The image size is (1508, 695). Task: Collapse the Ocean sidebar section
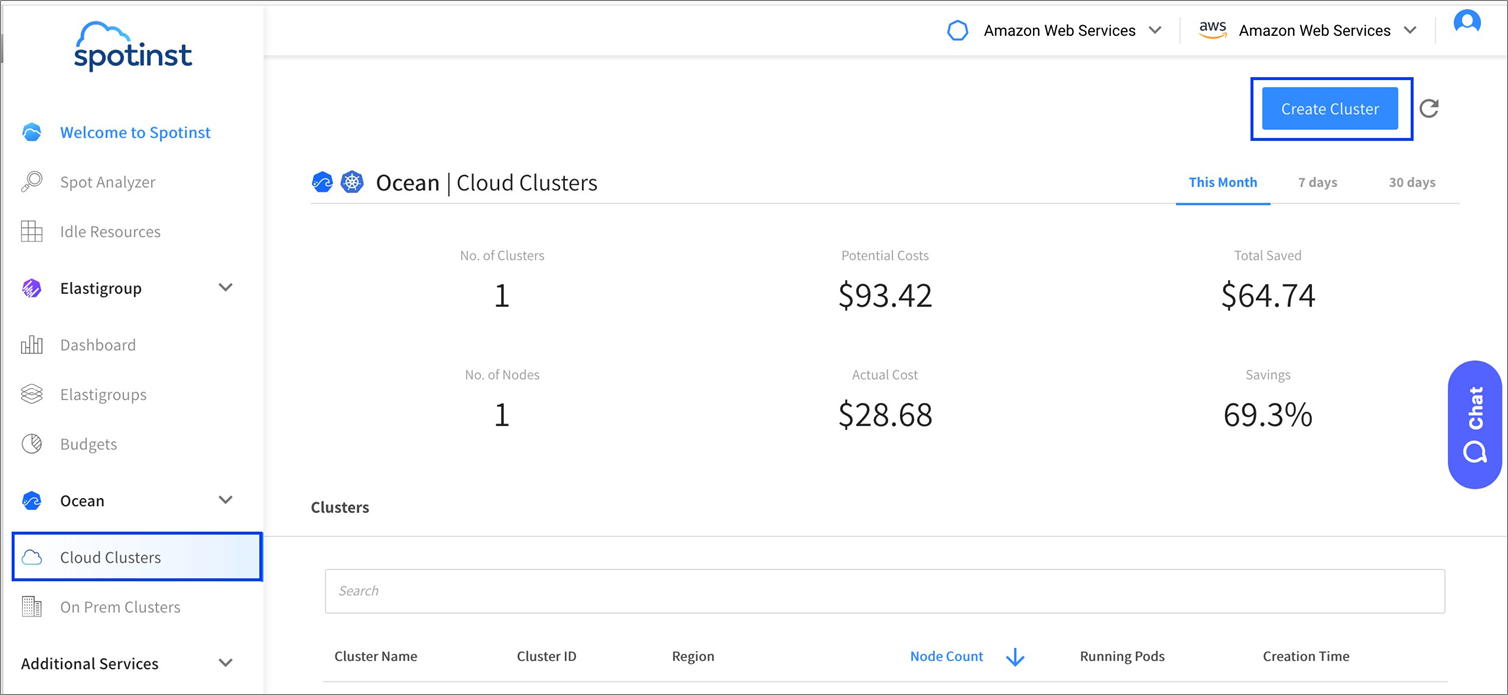point(226,500)
